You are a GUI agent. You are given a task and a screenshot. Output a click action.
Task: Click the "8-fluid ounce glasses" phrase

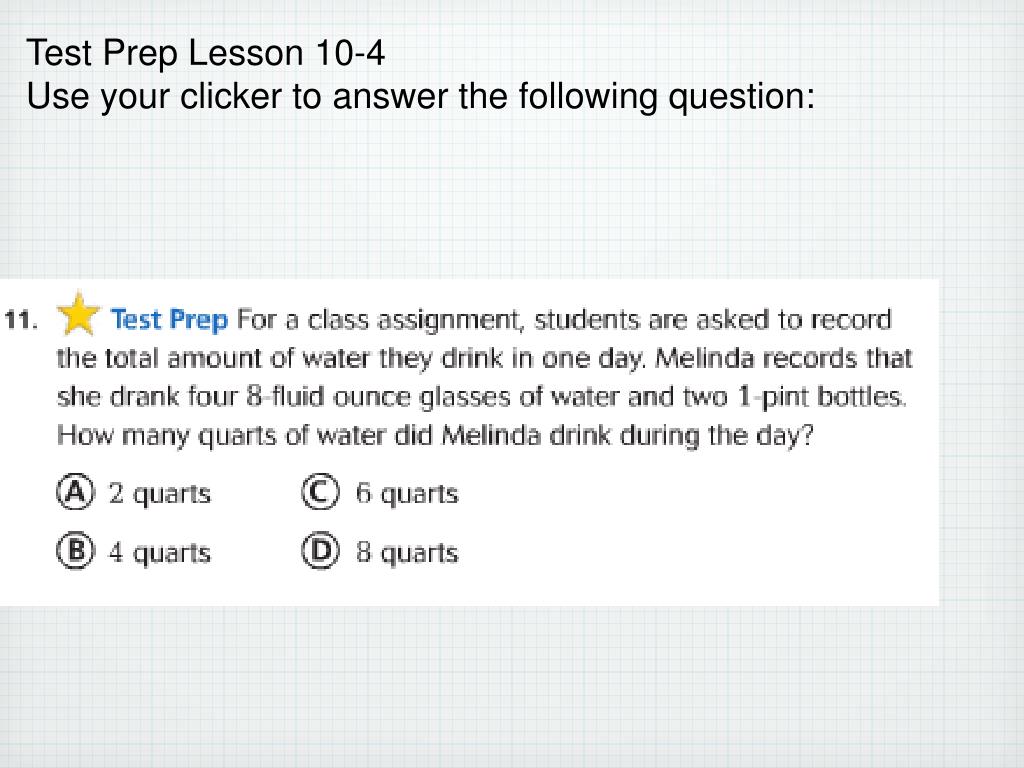(378, 396)
